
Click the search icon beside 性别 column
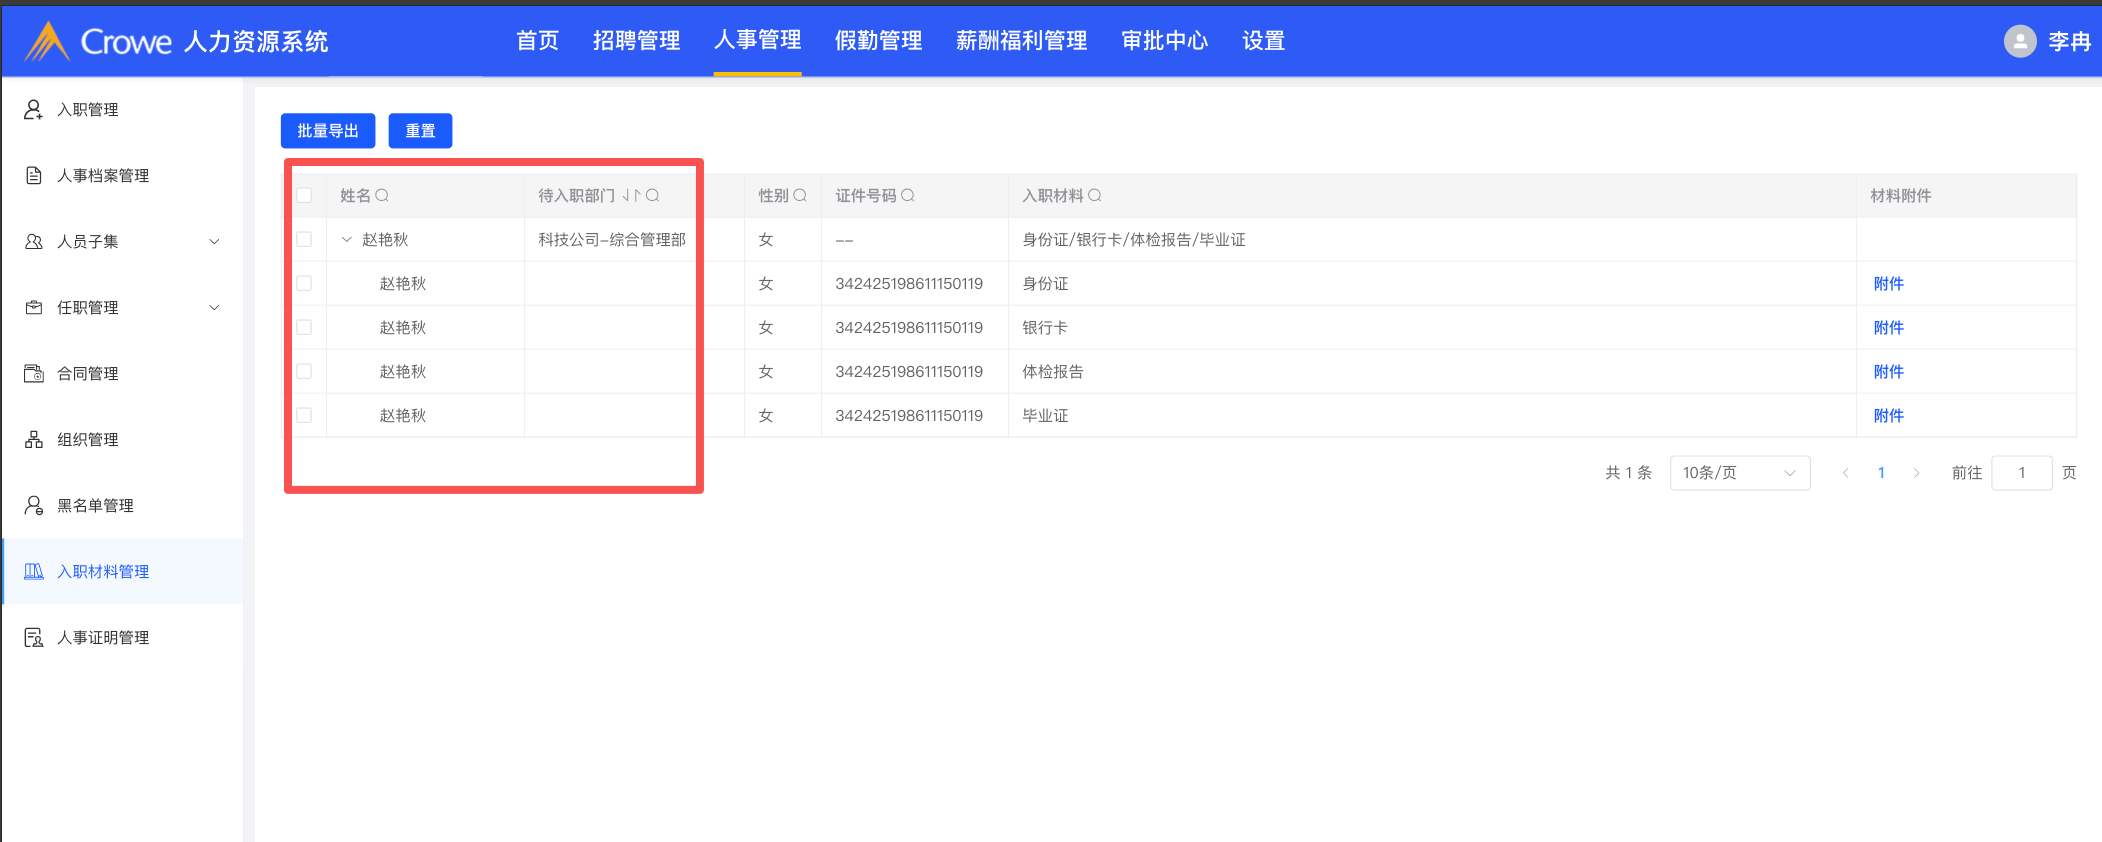[800, 196]
